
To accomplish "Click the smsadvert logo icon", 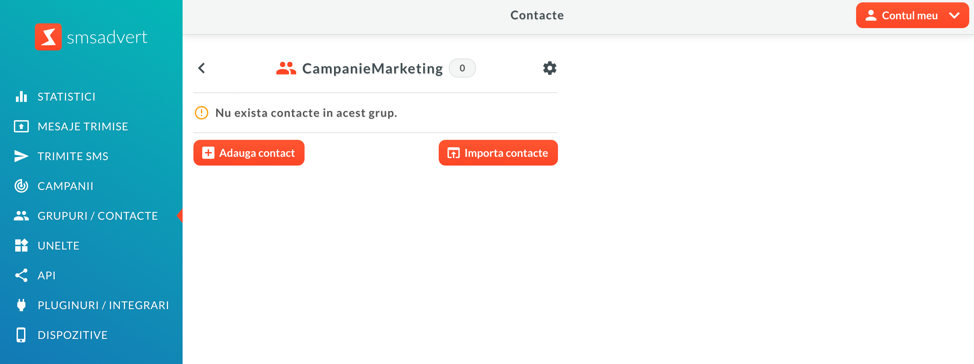I will click(x=48, y=37).
